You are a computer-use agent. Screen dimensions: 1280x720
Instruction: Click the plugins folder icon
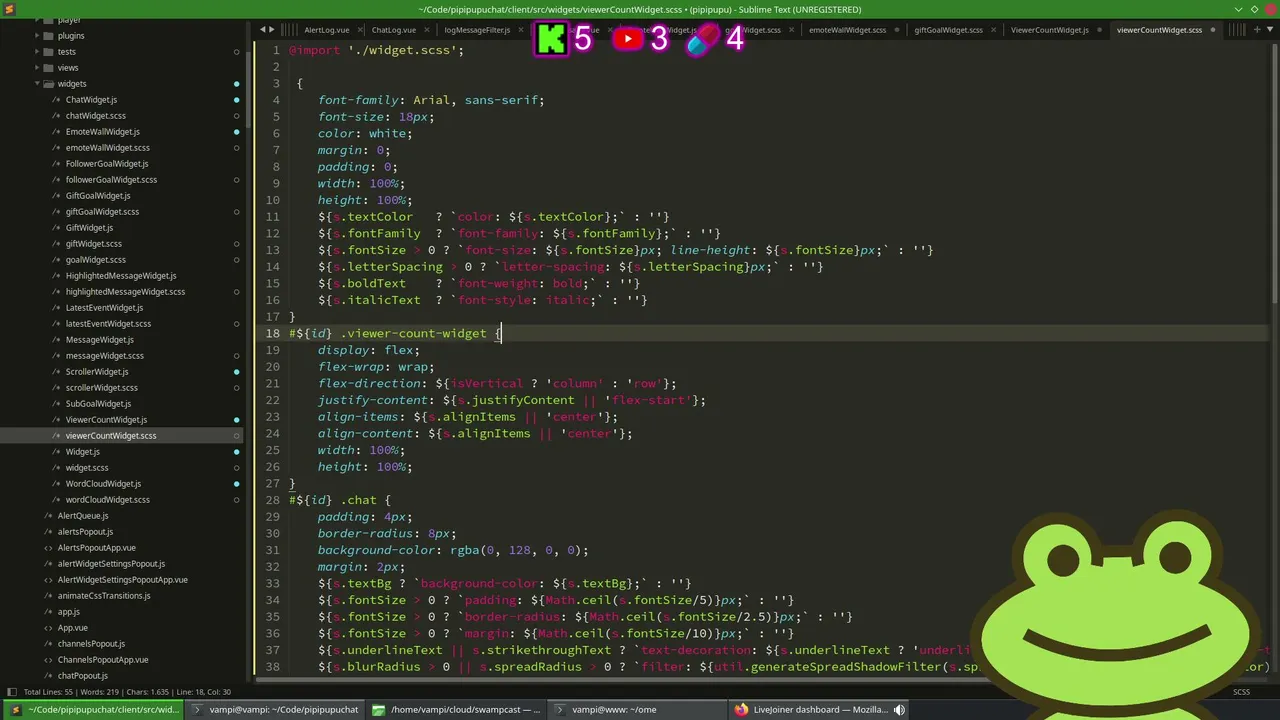click(x=49, y=36)
